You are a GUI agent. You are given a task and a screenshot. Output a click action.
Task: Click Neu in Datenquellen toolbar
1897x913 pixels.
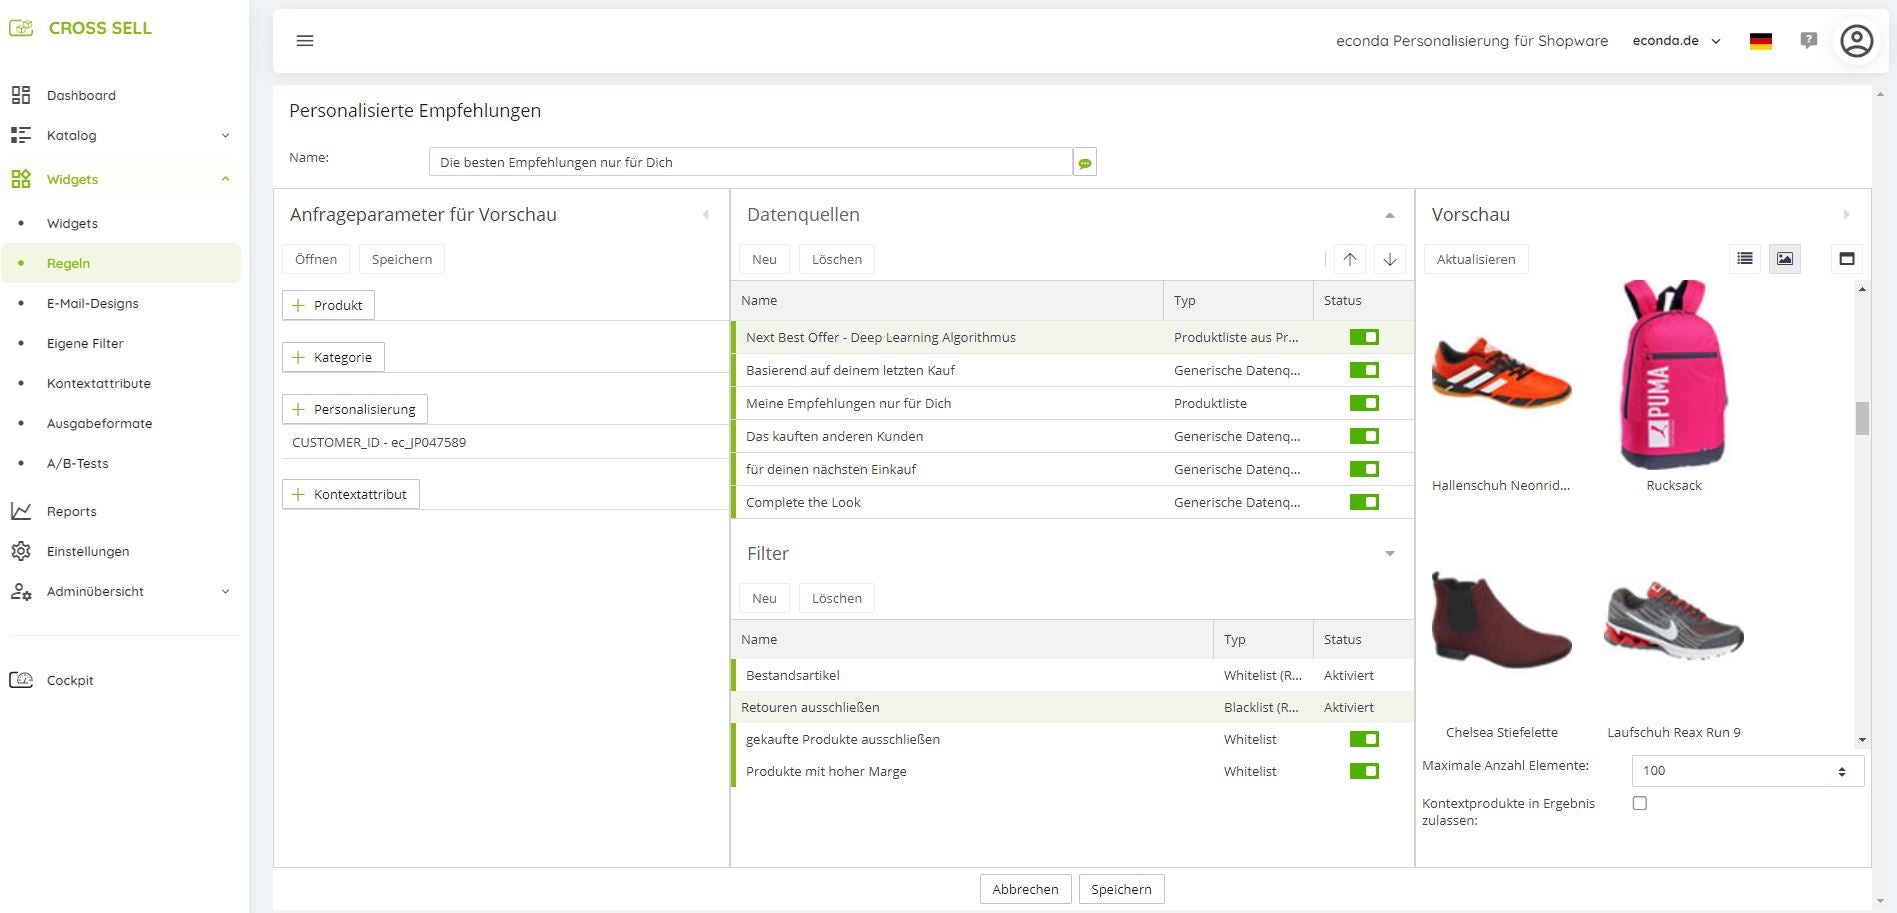pos(764,259)
